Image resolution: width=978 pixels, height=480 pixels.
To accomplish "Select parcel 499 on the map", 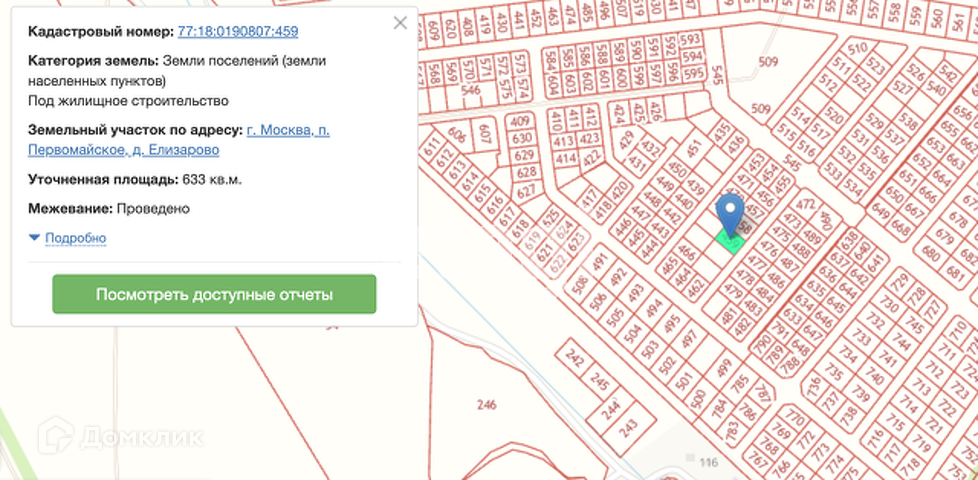I will (x=724, y=368).
